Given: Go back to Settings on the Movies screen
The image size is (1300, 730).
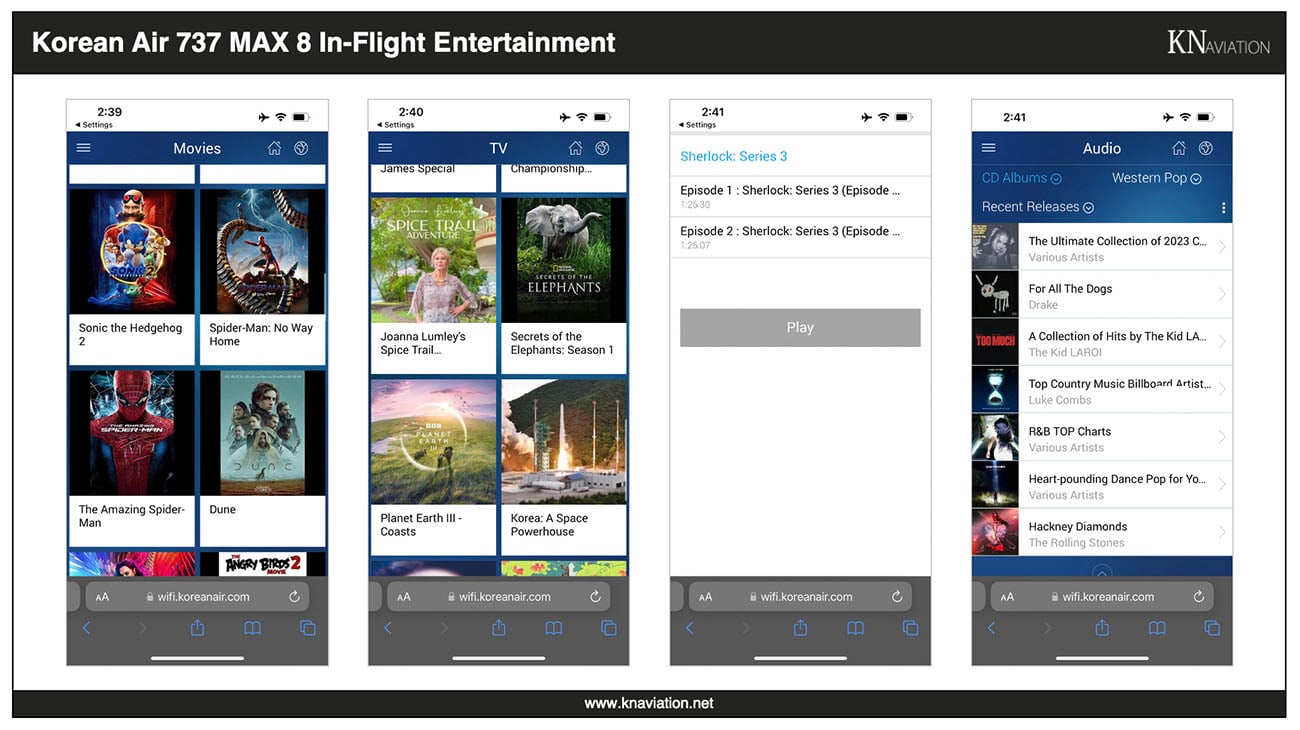Looking at the screenshot, I should tap(94, 125).
